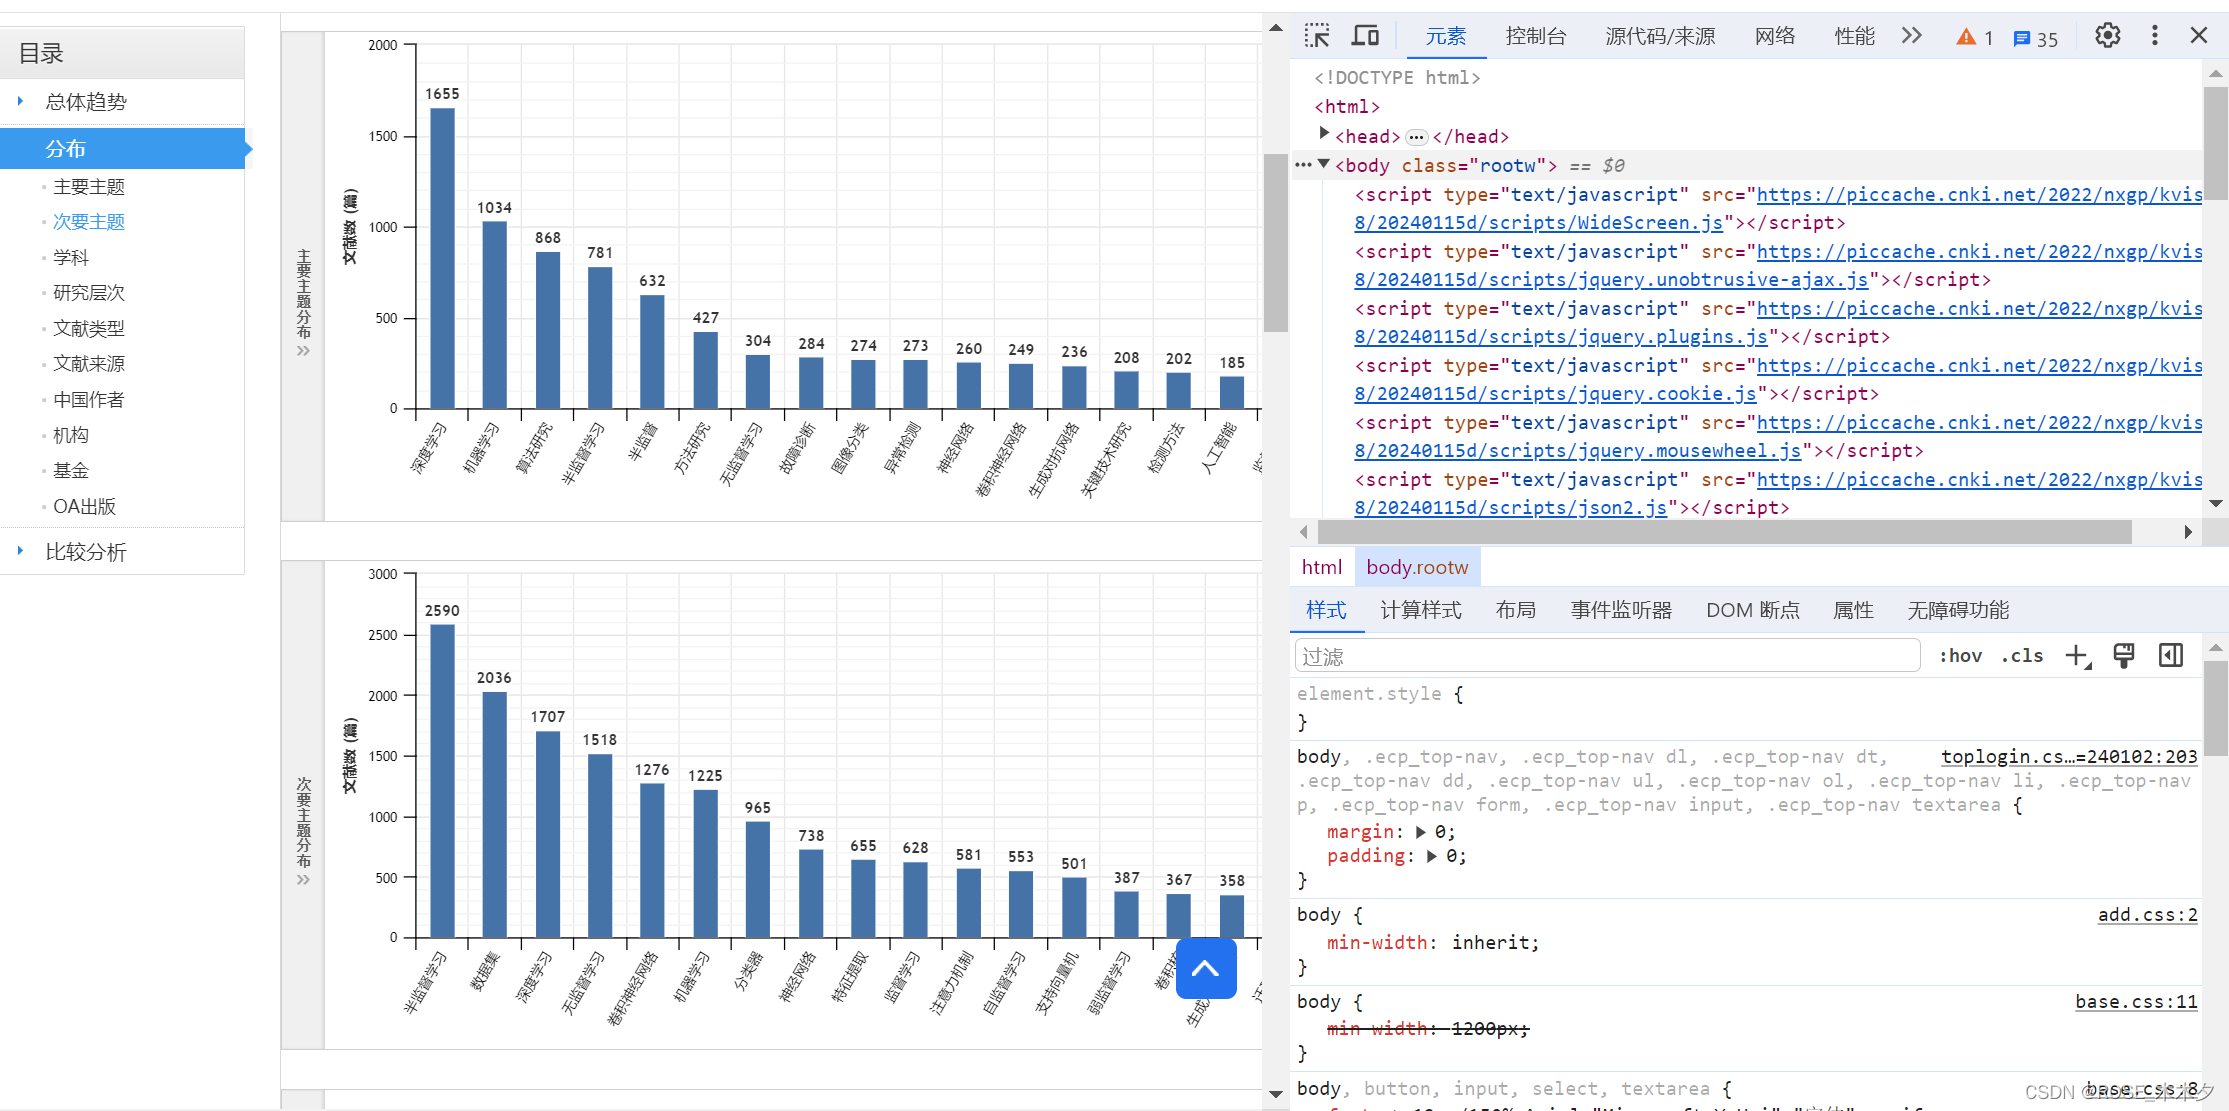Show more DevTools tabs via double chevron
This screenshot has width=2229, height=1111.
pos(1911,36)
